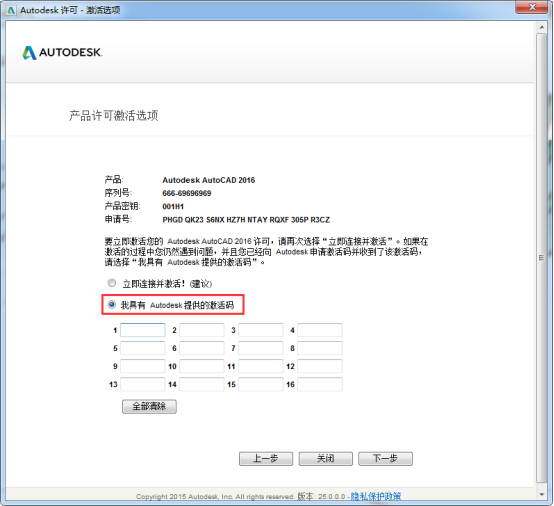Click activation code field 1
This screenshot has width=554, height=506.
tap(143, 330)
